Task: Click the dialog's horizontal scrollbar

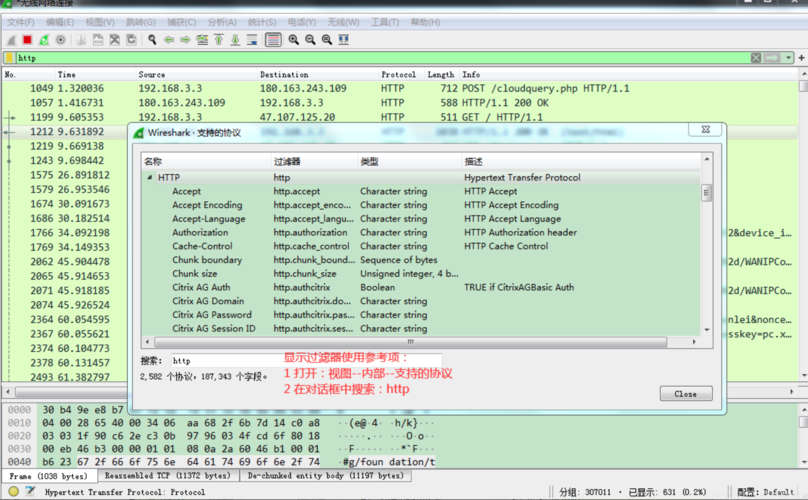Action: click(411, 342)
